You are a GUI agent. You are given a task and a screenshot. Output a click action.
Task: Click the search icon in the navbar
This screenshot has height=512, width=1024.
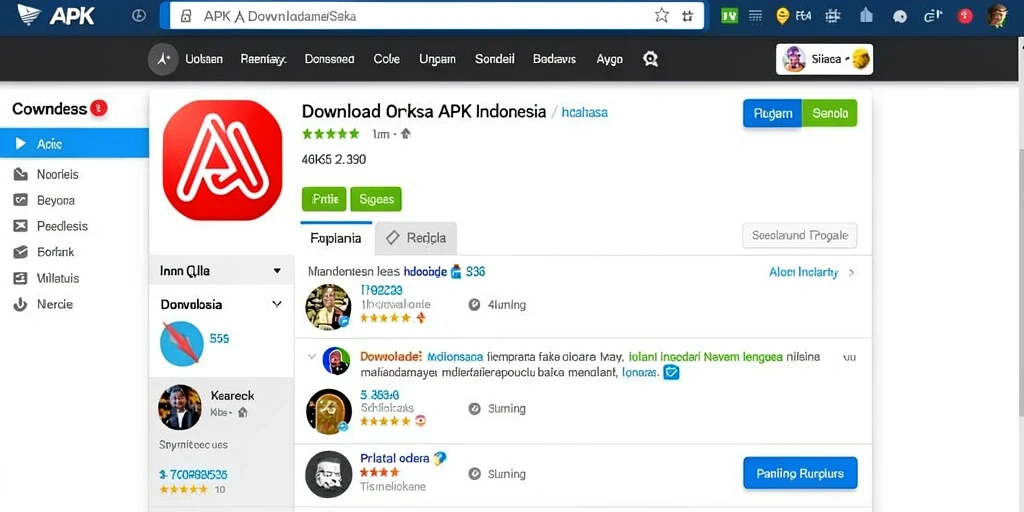pyautogui.click(x=650, y=59)
